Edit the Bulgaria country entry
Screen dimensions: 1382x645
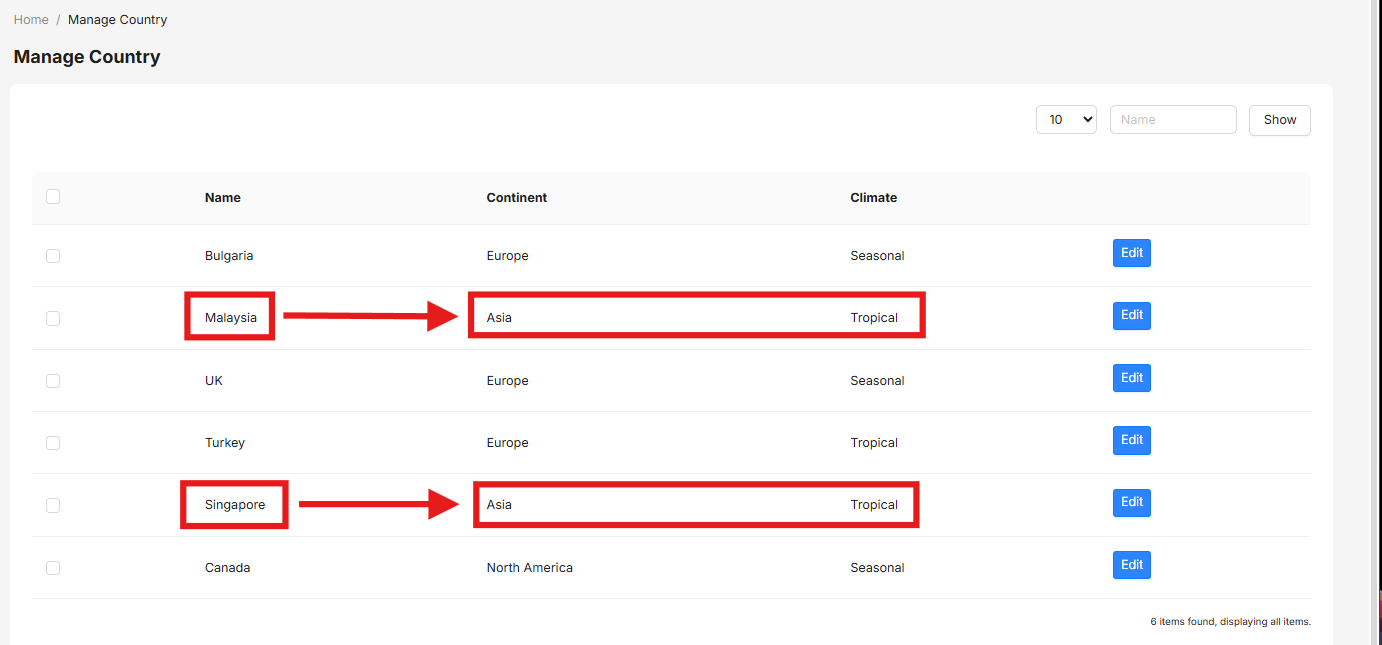coord(1132,253)
